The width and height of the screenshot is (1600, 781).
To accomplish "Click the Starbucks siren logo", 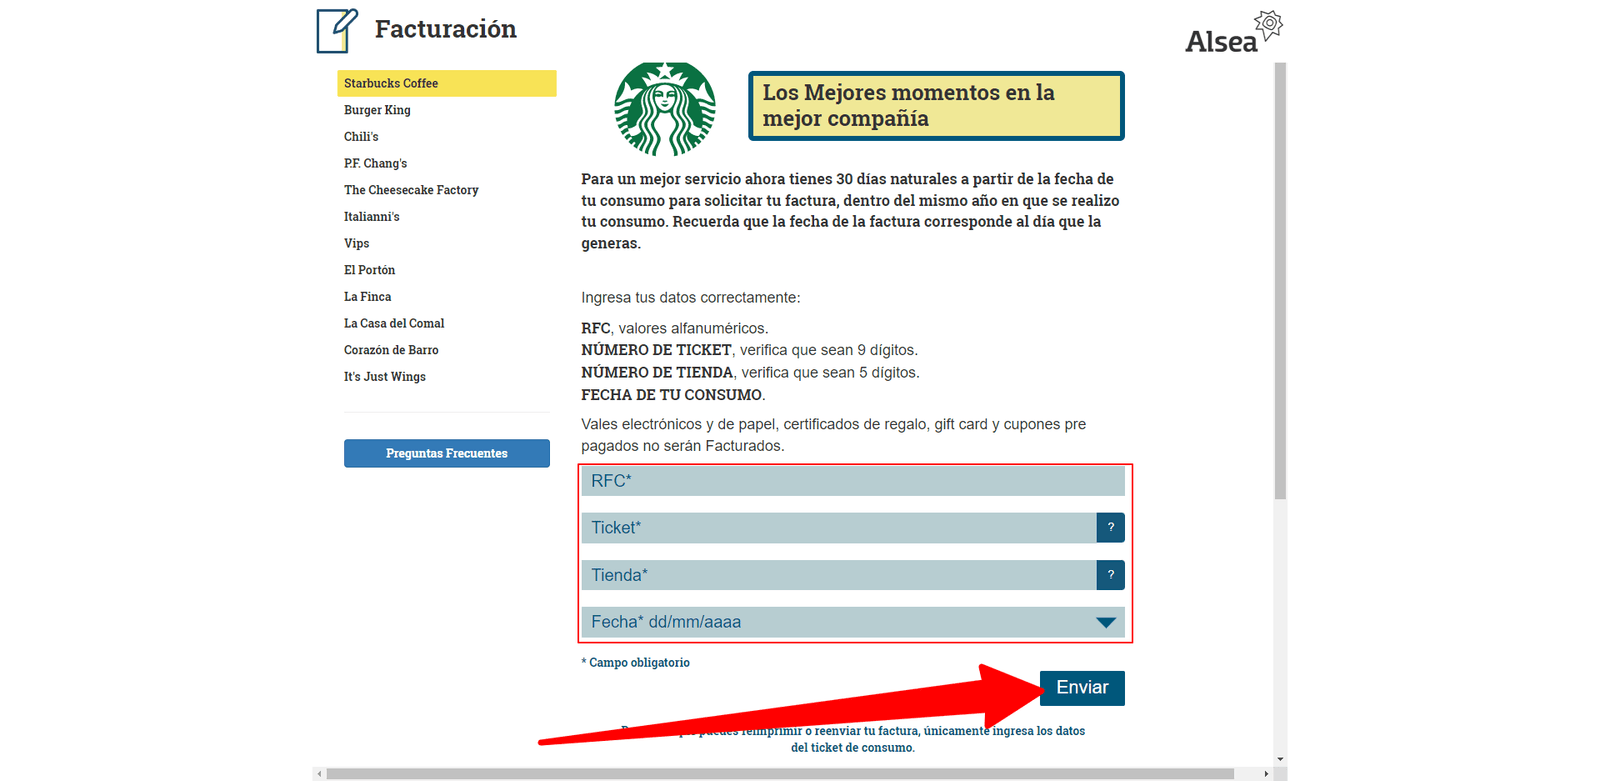I will [x=665, y=109].
